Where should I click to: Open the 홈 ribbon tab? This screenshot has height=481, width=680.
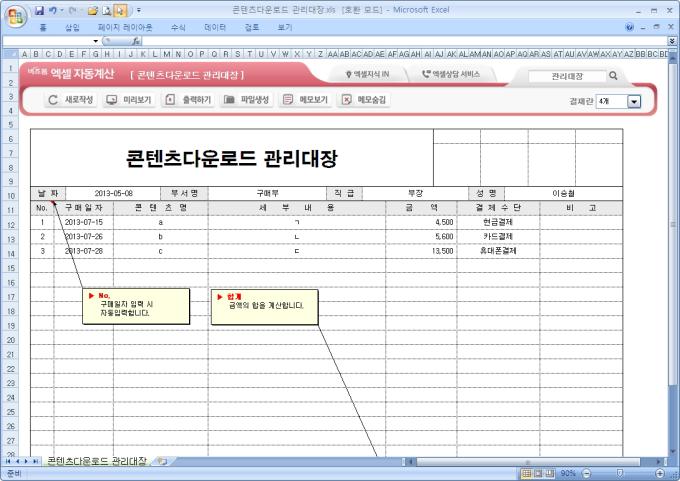tap(43, 27)
